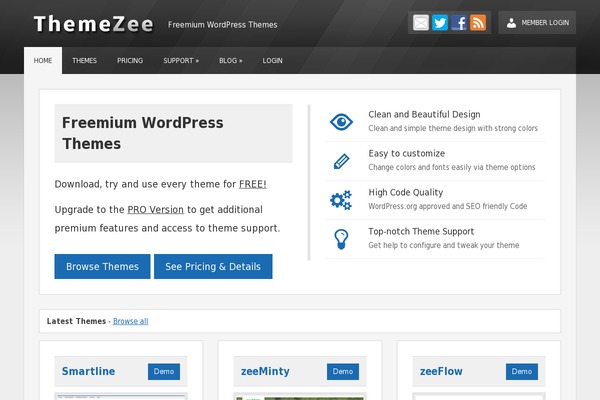Image resolution: width=600 pixels, height=400 pixels.
Task: Launch the zeeFlow Demo button
Action: click(x=522, y=372)
